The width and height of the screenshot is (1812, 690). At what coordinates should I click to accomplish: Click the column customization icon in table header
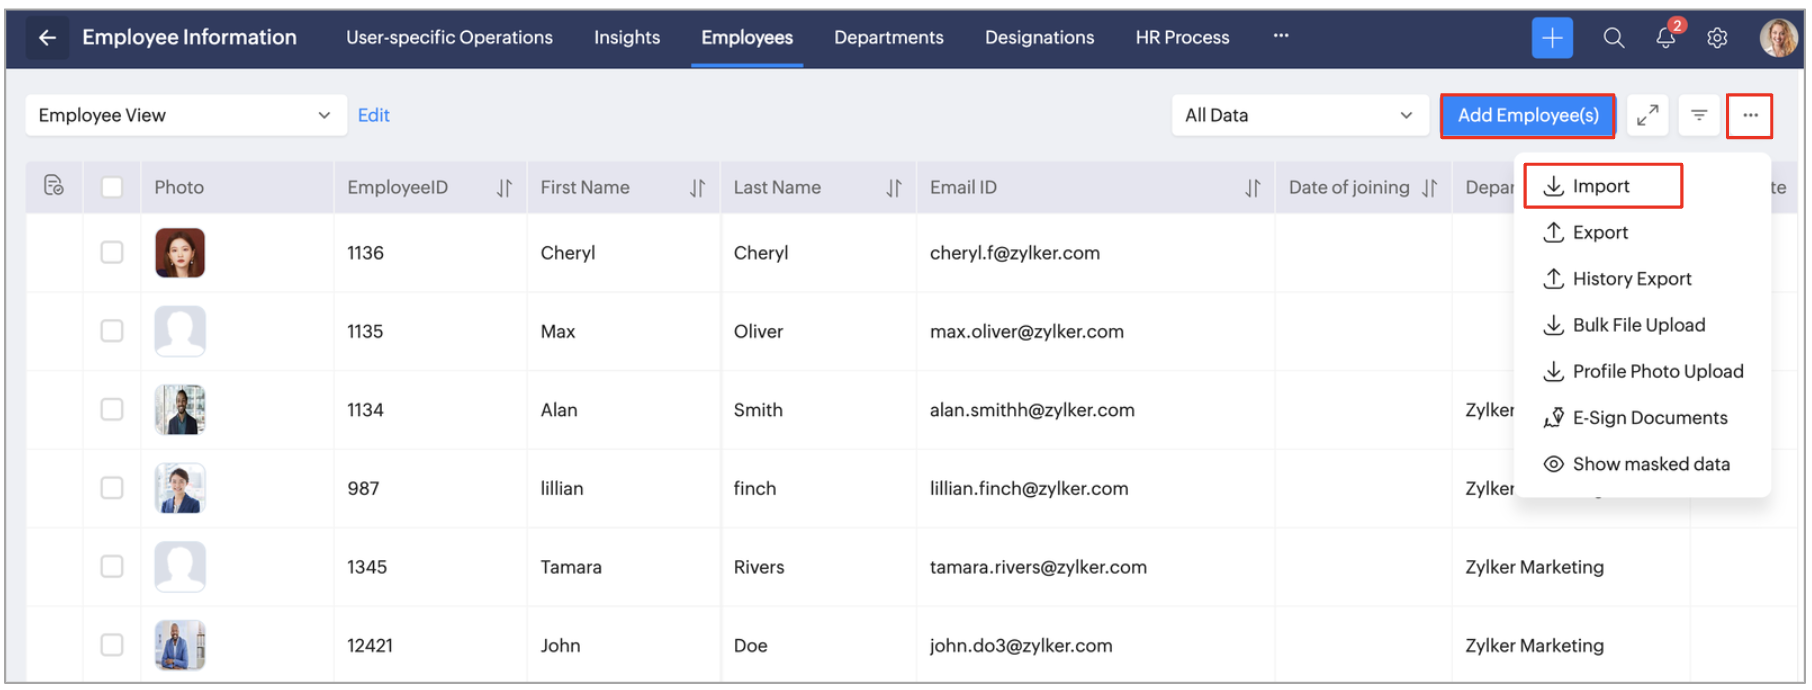click(x=54, y=186)
